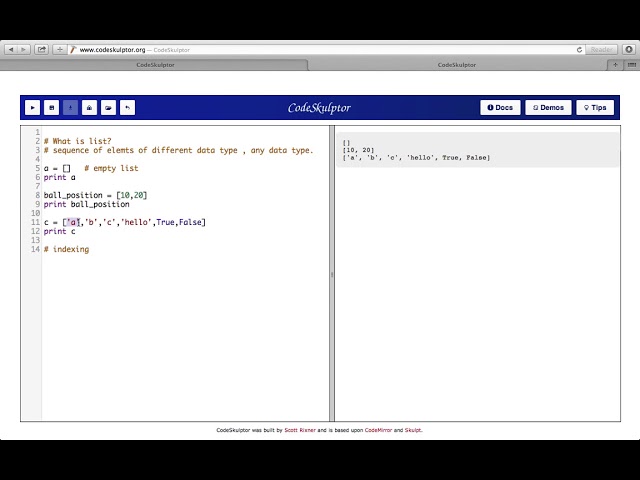This screenshot has height=480, width=640.
Task: Open the Demos page
Action: point(548,107)
